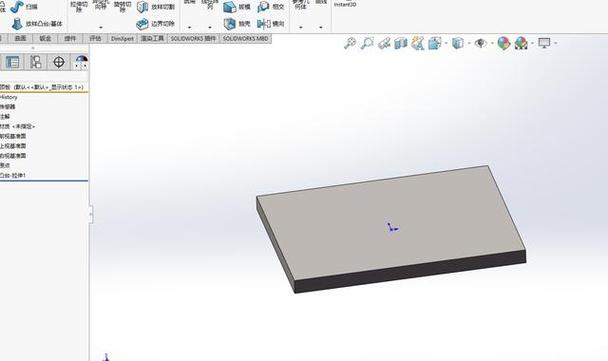Click the Instant3D button
The height and width of the screenshot is (361, 608).
point(345,4)
